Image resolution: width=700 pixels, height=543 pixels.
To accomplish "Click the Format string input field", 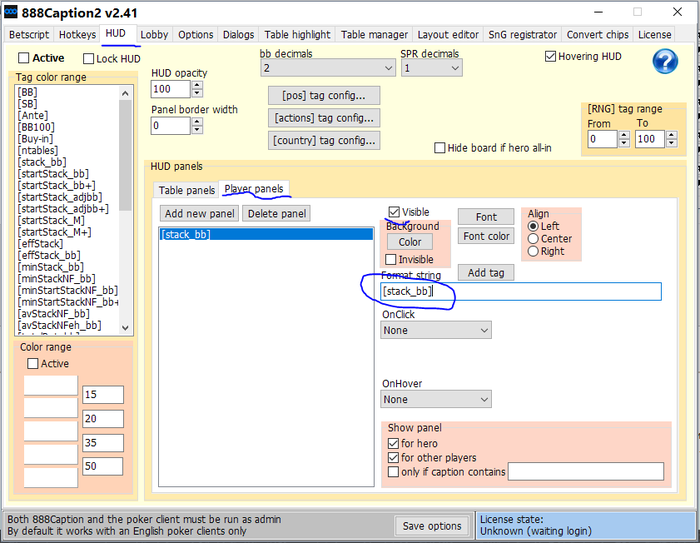I will [x=520, y=291].
